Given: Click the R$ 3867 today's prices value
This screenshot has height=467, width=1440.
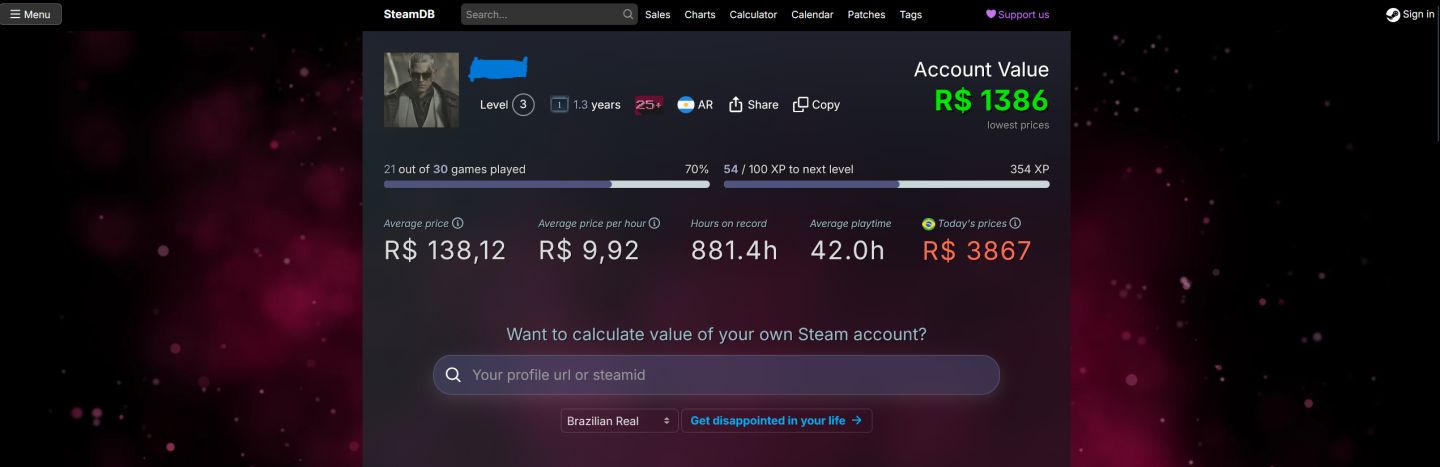Looking at the screenshot, I should coord(976,250).
